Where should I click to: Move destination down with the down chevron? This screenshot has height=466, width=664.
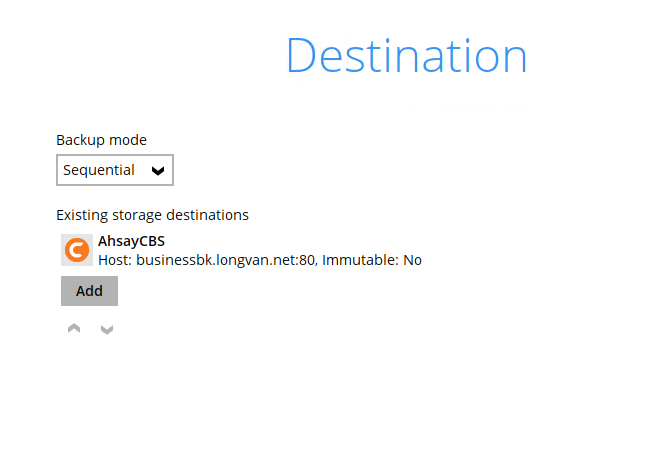107,329
